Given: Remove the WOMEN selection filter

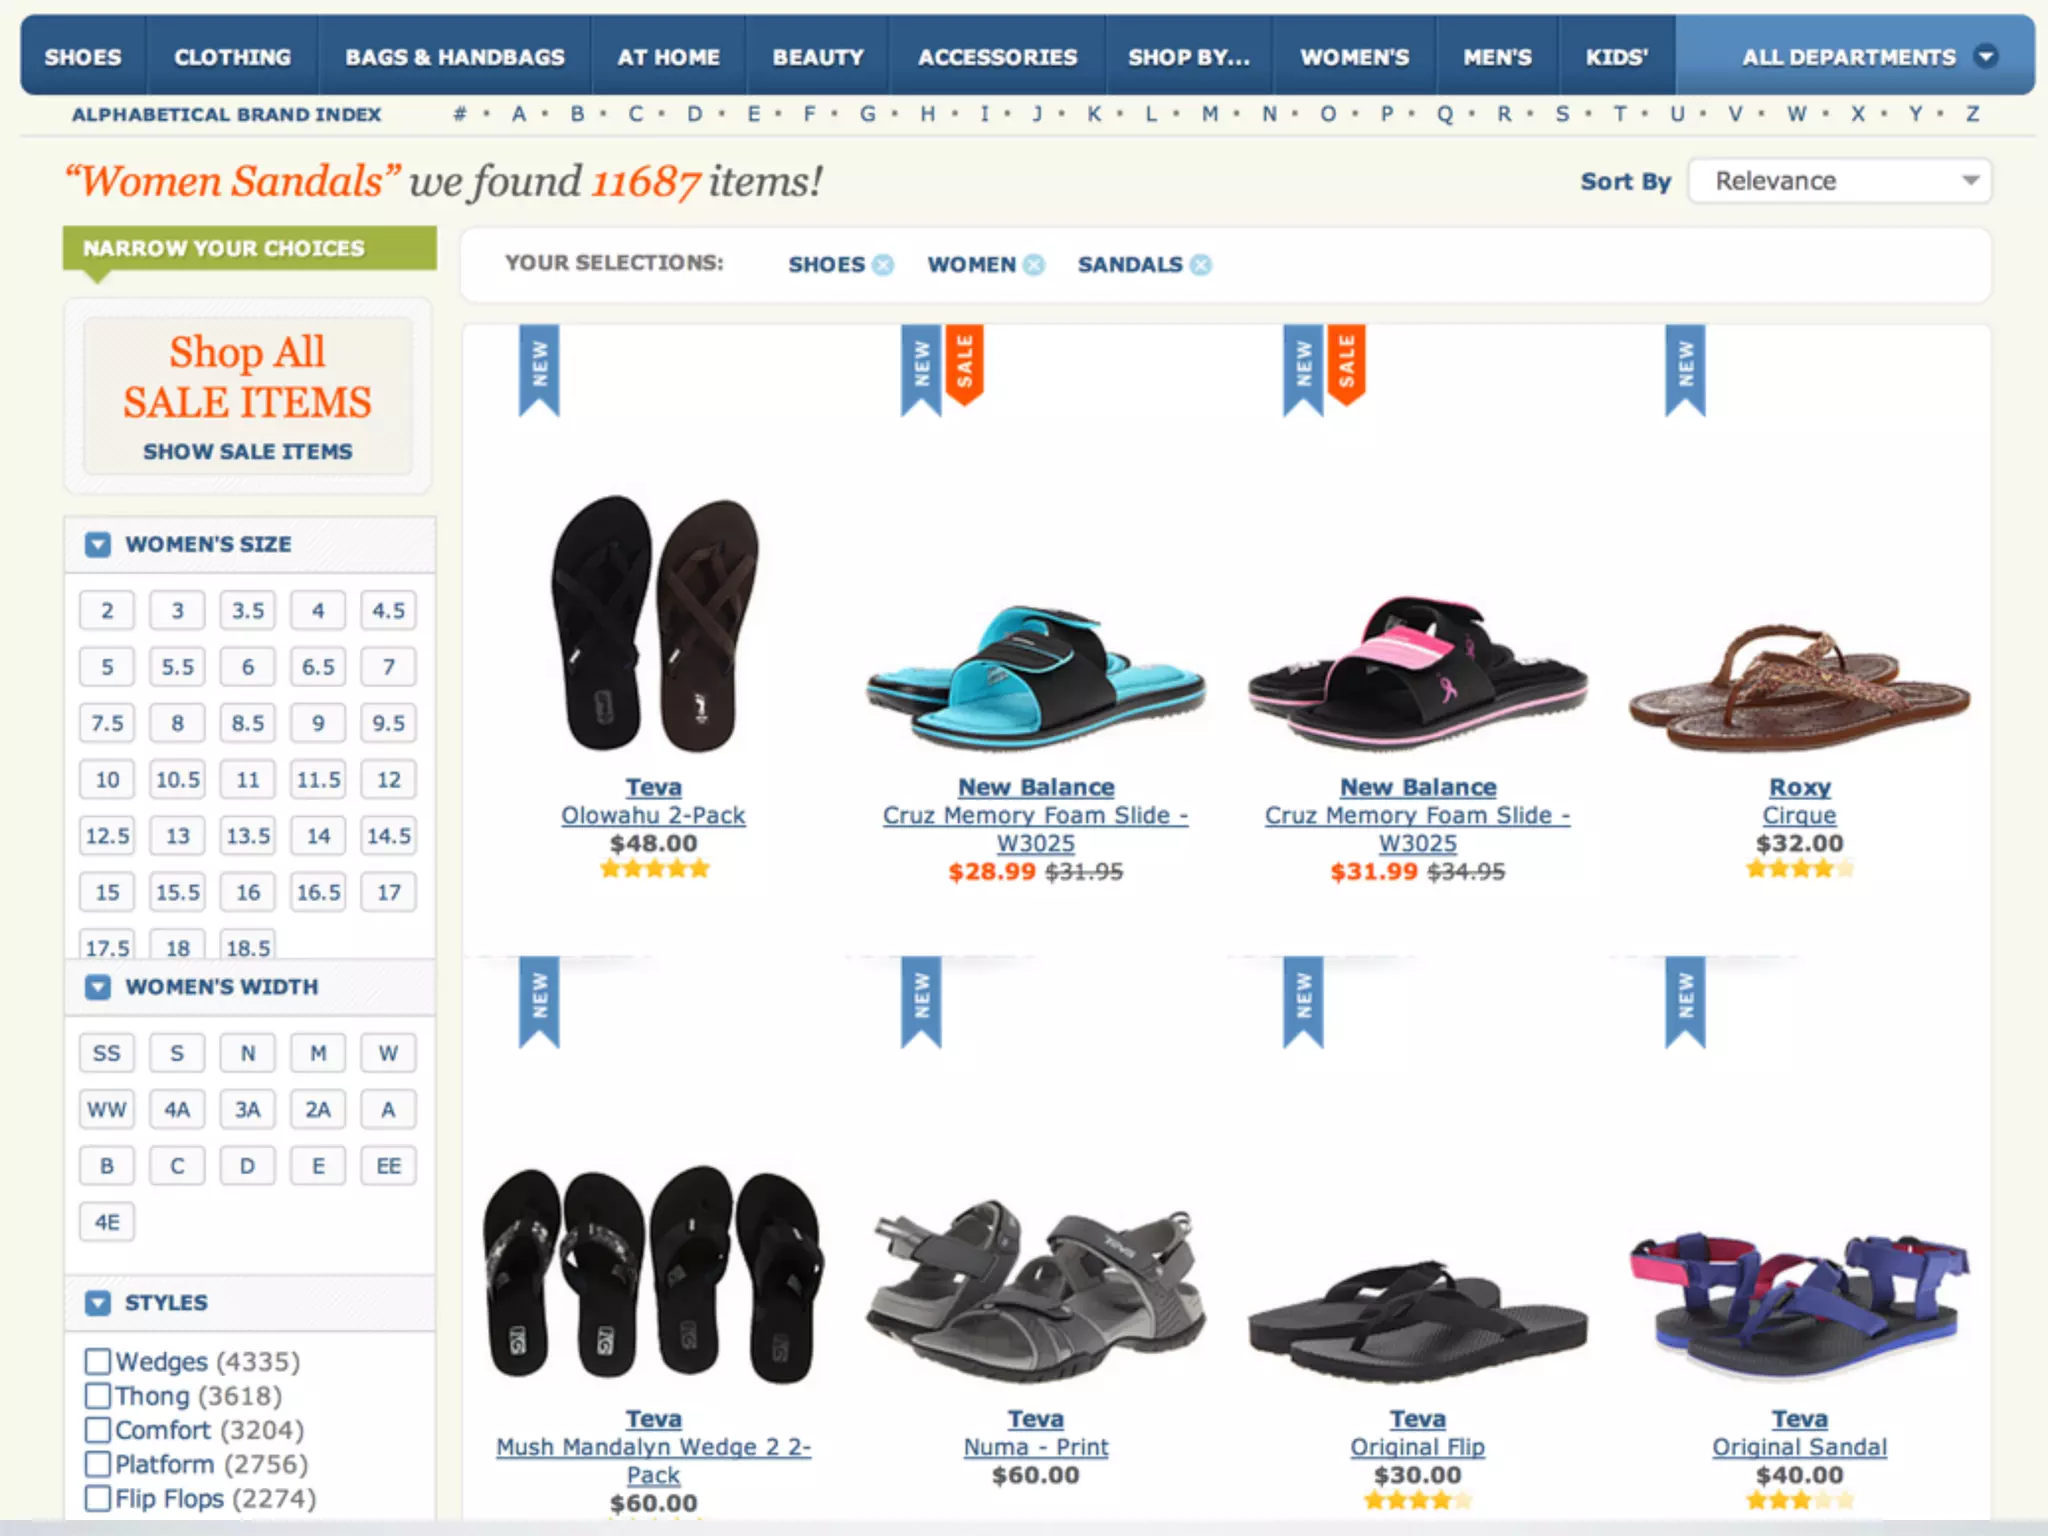Looking at the screenshot, I should [1034, 264].
